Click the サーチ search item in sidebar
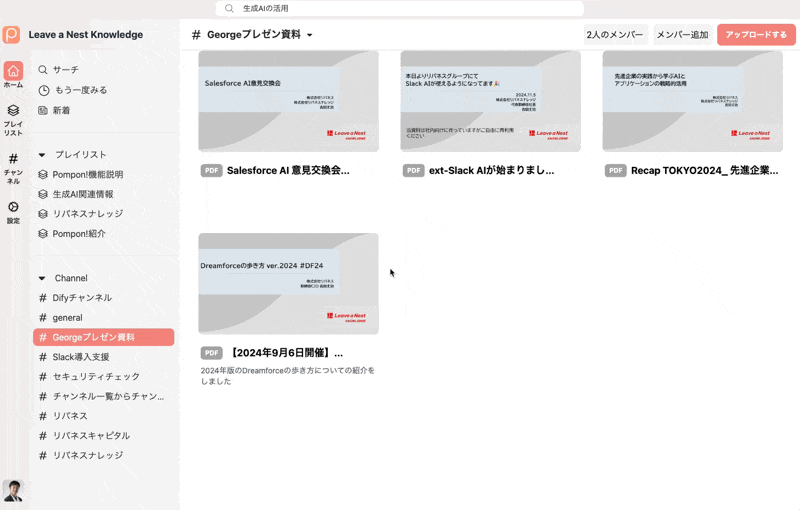 65,70
